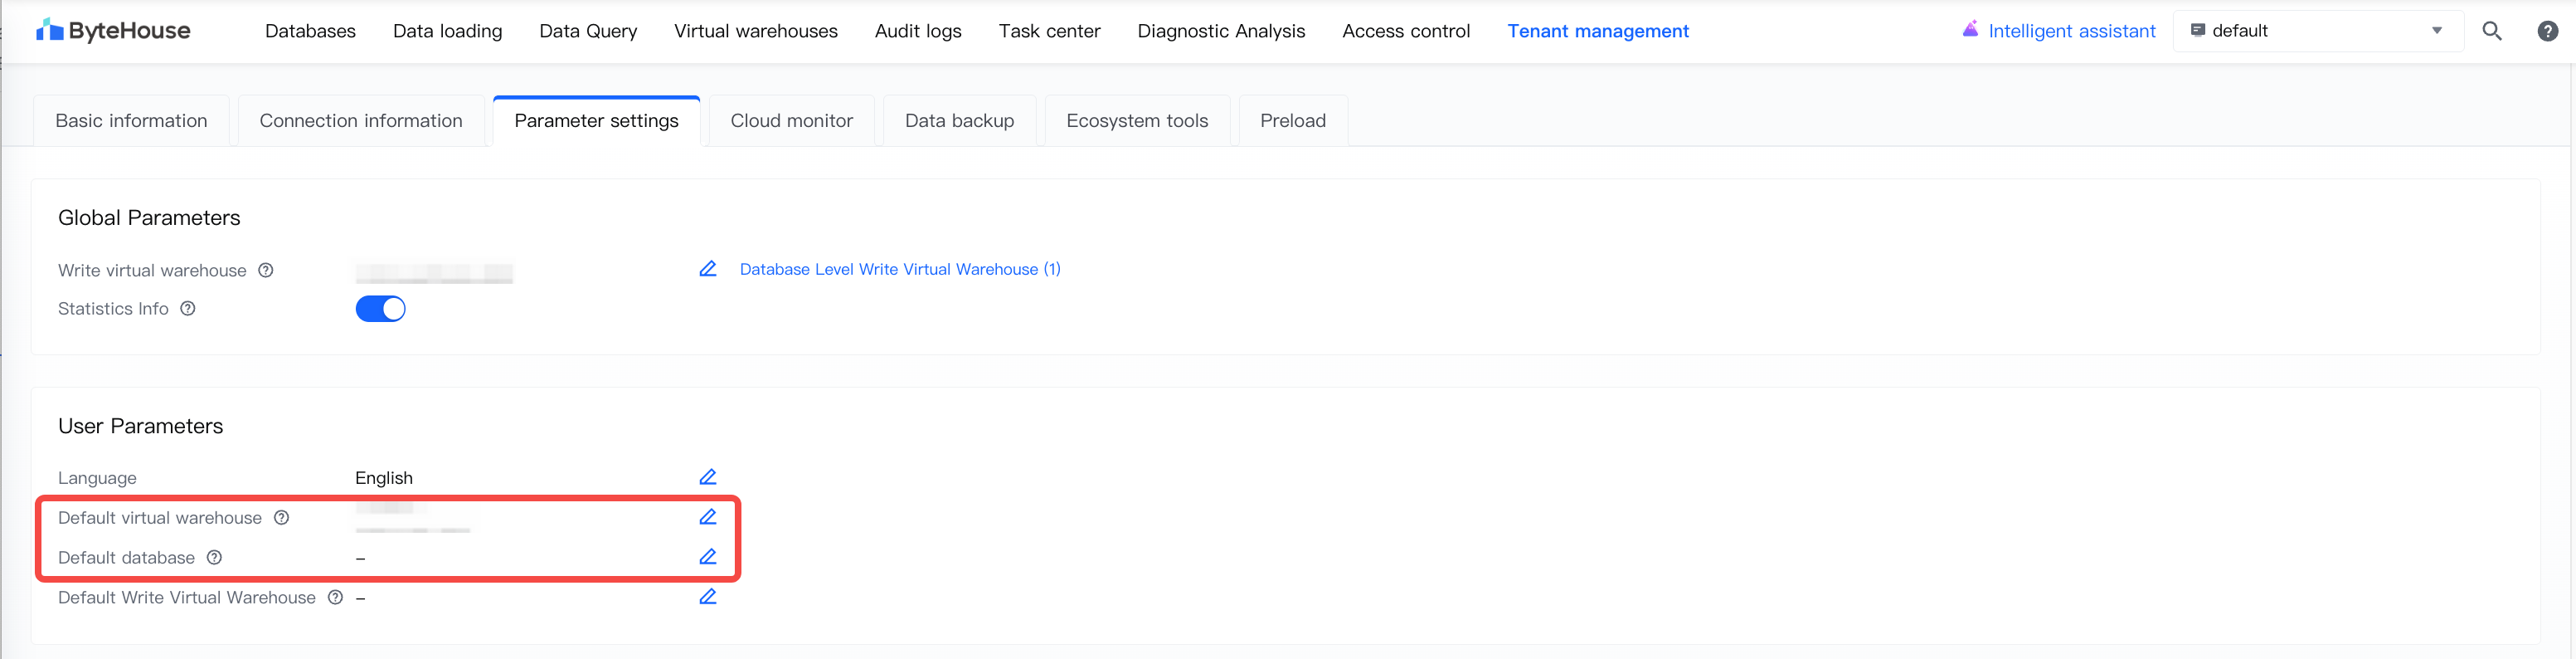Switch to the Connection information tab
The width and height of the screenshot is (2576, 659).
(361, 121)
